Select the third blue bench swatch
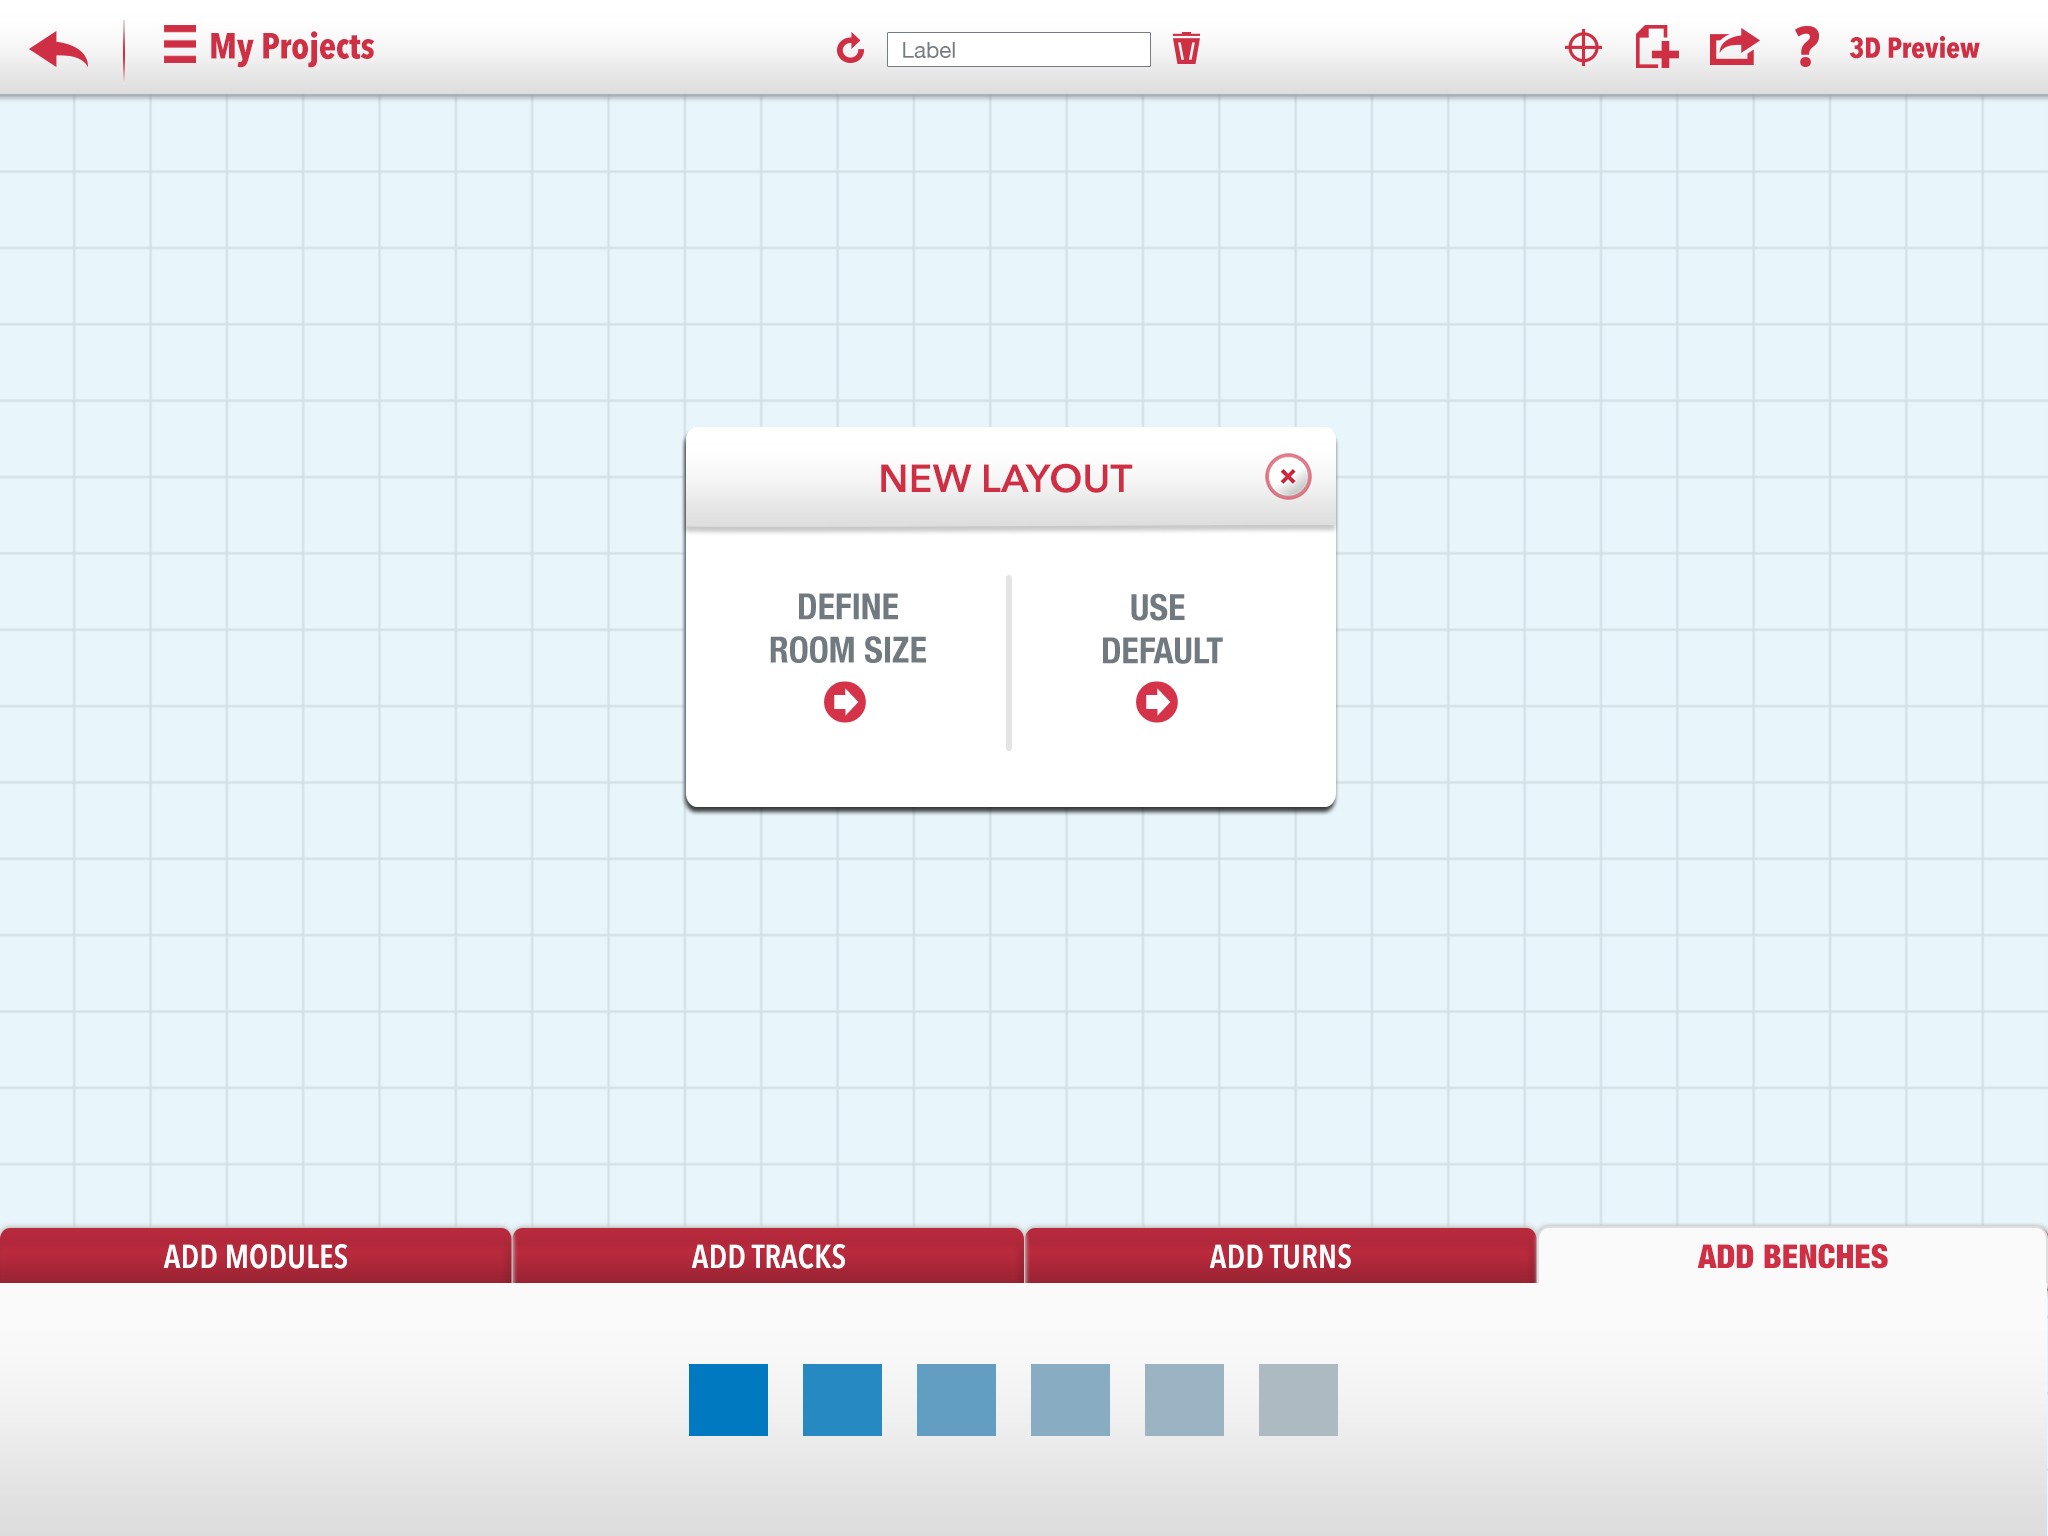 click(956, 1400)
